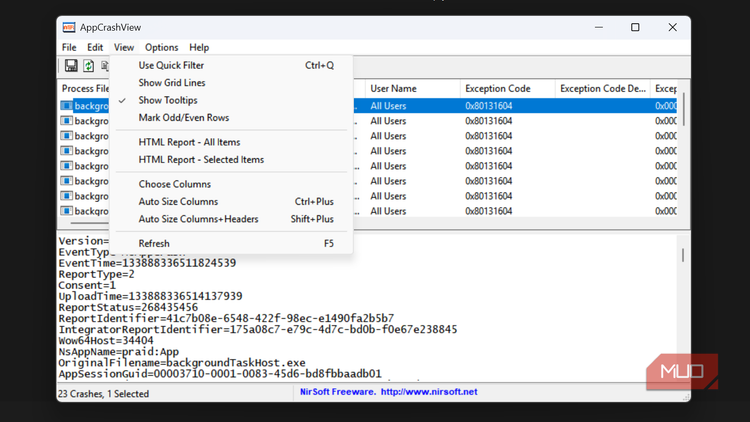Click the OriginalFilename=backgroundTaskHost.exe line
Viewport: 750px width, 422px height.
click(x=182, y=363)
